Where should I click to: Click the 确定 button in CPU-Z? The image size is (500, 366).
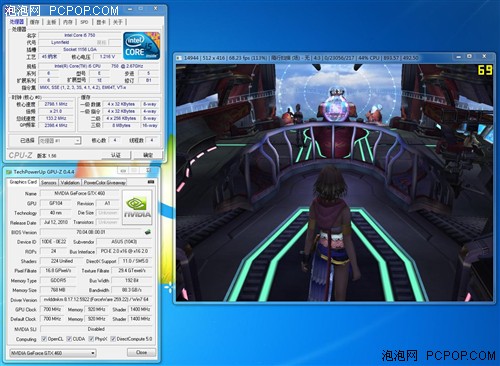point(148,155)
